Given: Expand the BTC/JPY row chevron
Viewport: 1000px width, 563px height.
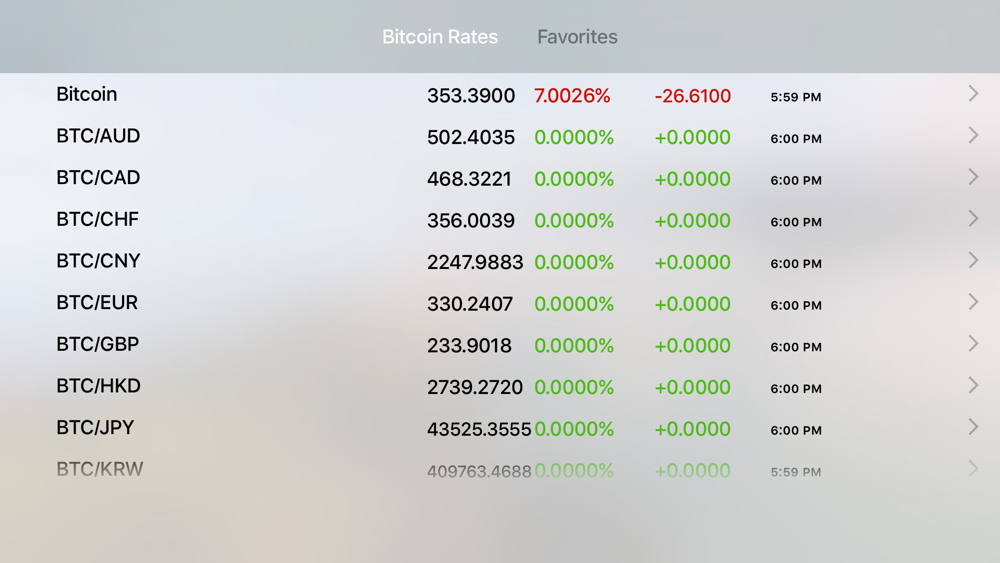Looking at the screenshot, I should pos(973,427).
